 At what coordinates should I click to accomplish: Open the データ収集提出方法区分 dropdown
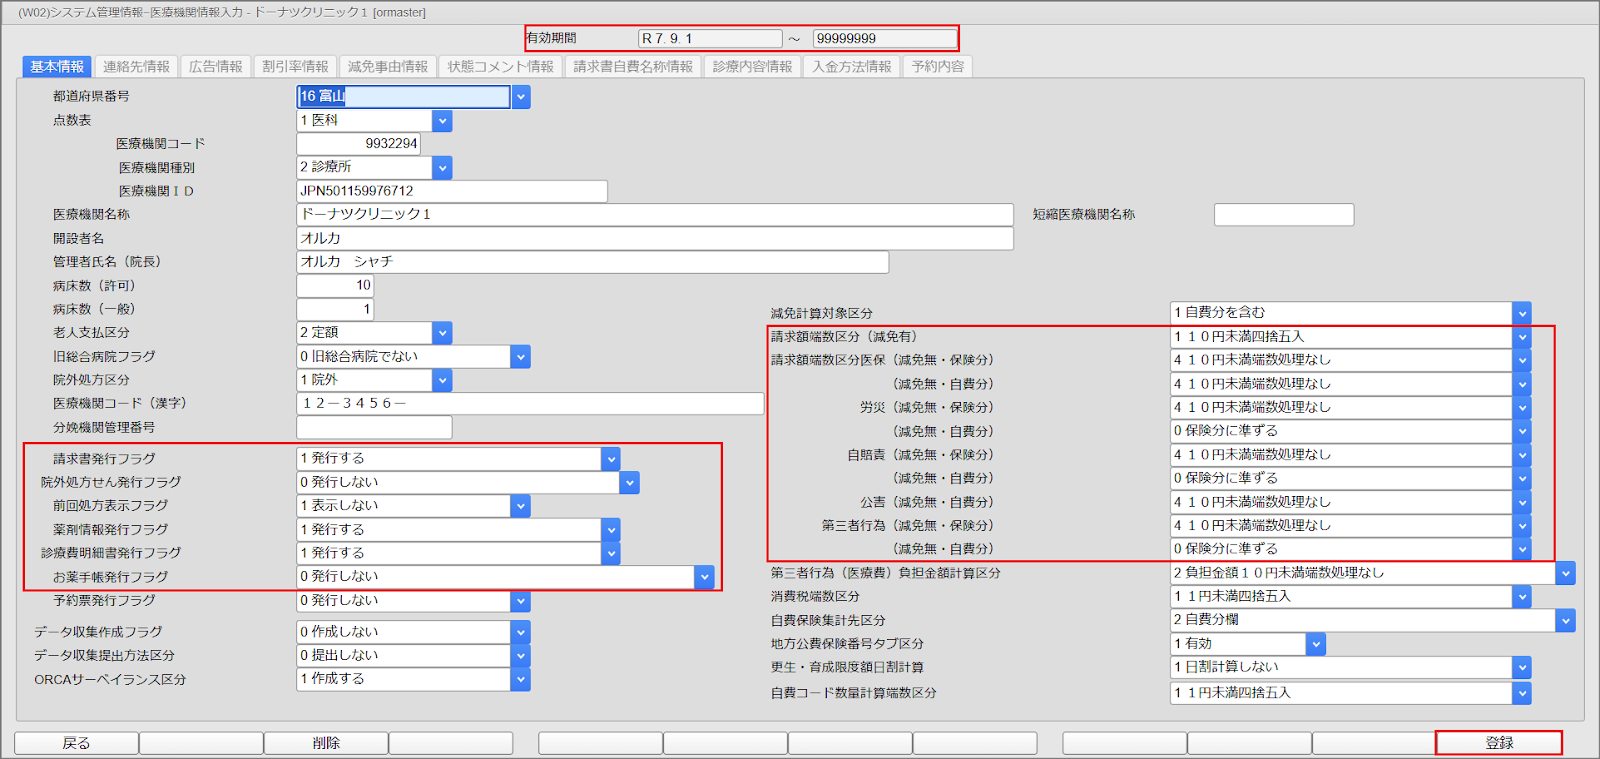point(521,656)
